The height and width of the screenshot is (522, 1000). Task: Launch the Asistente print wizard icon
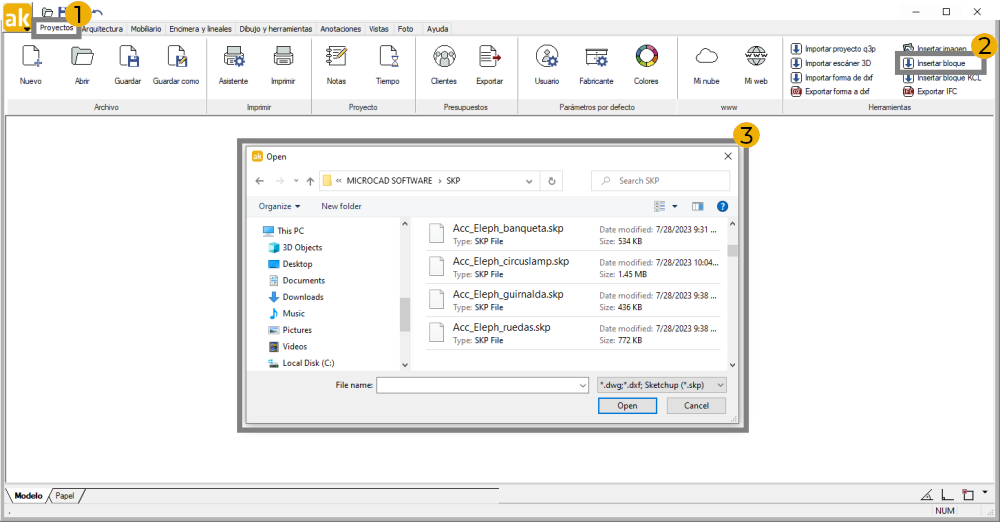tap(233, 57)
